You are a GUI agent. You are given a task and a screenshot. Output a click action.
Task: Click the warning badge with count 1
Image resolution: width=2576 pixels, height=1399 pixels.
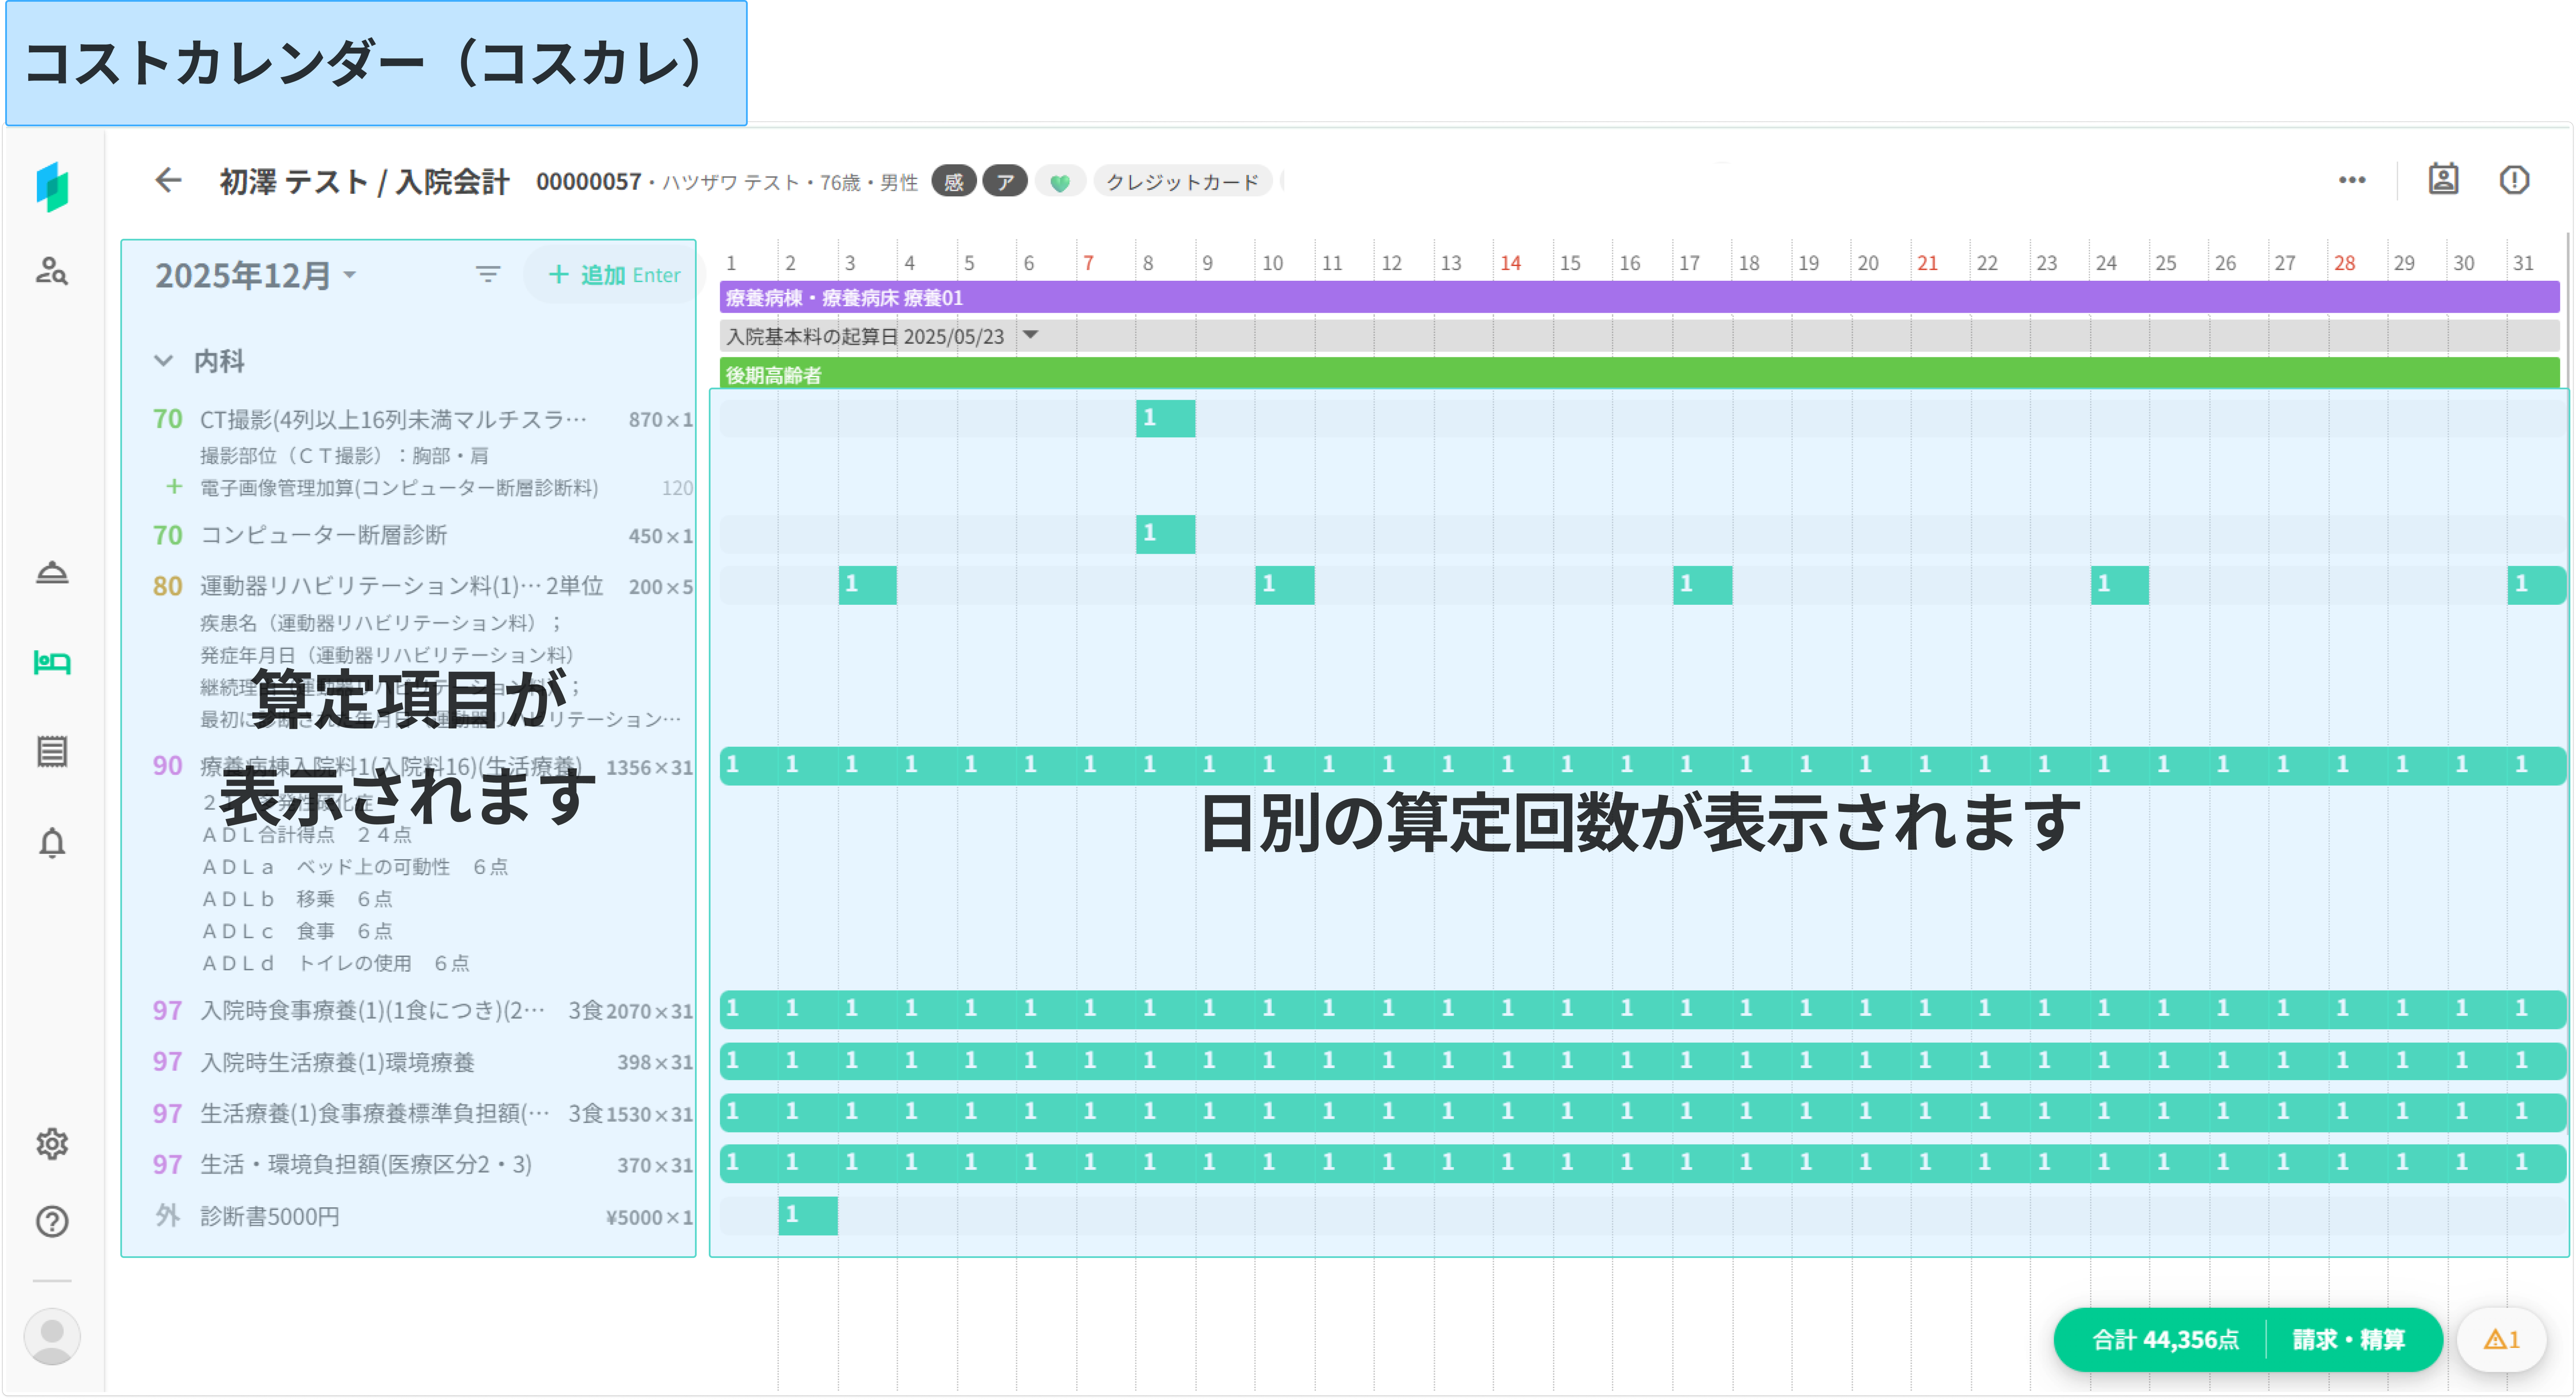(x=2501, y=1339)
